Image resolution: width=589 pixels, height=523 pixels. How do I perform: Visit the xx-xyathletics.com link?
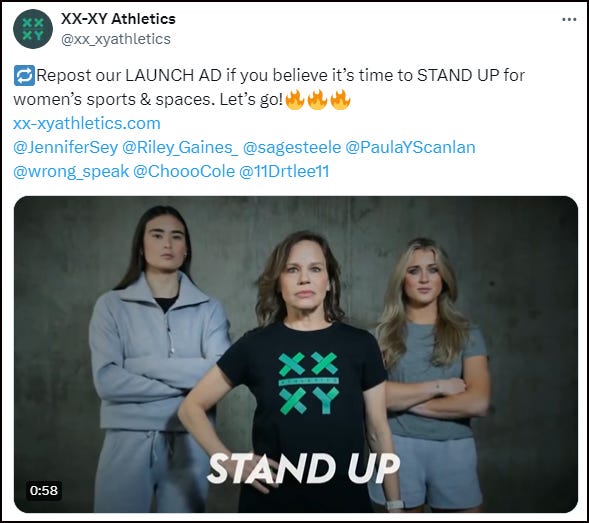87,124
